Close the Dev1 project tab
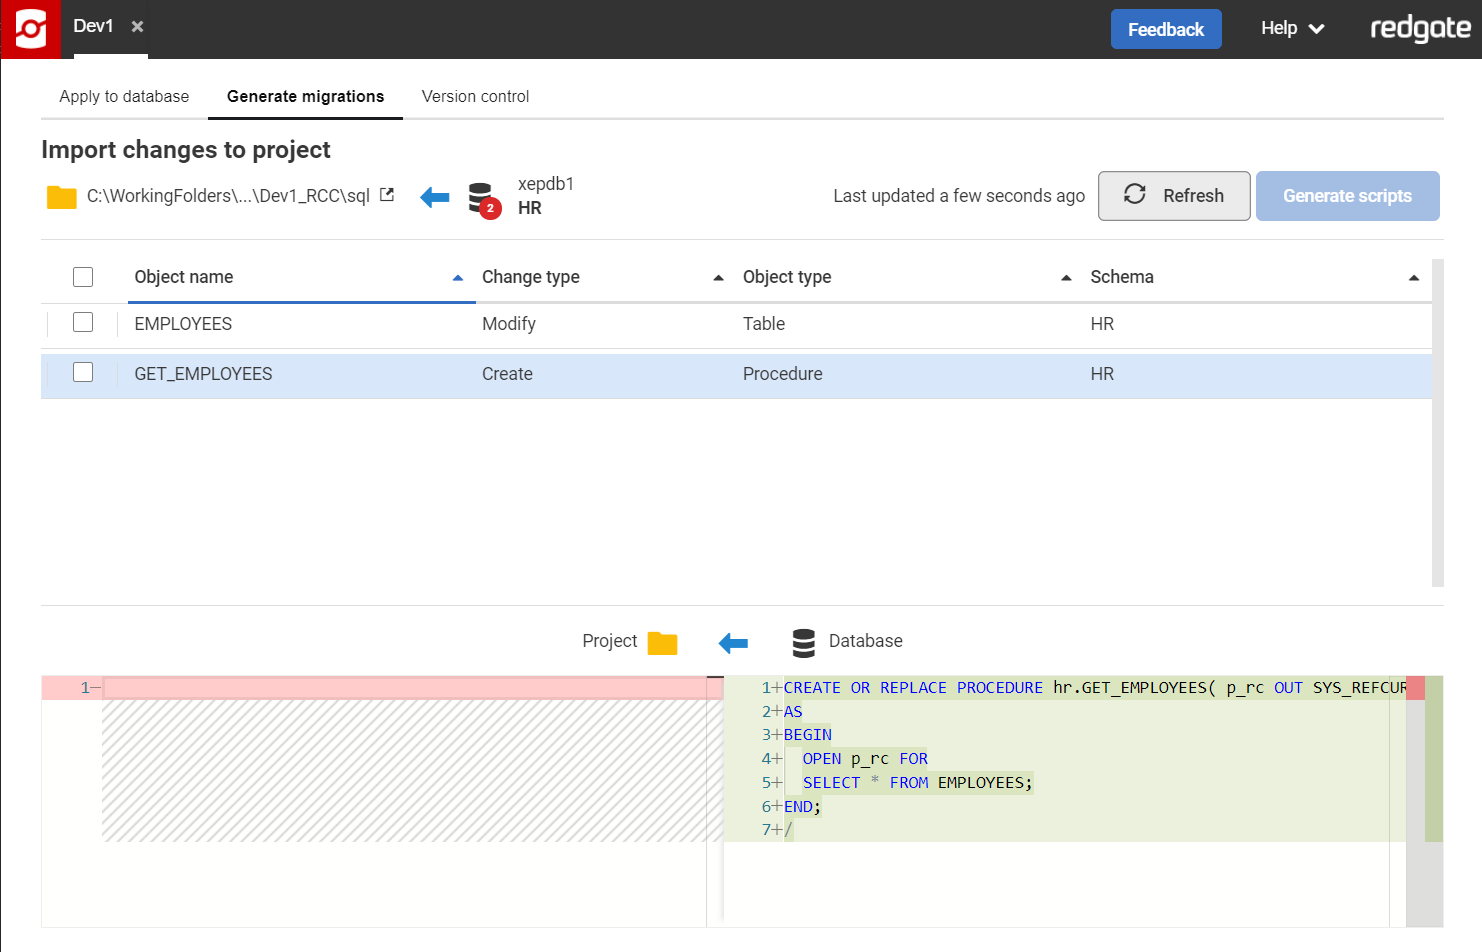 [138, 27]
